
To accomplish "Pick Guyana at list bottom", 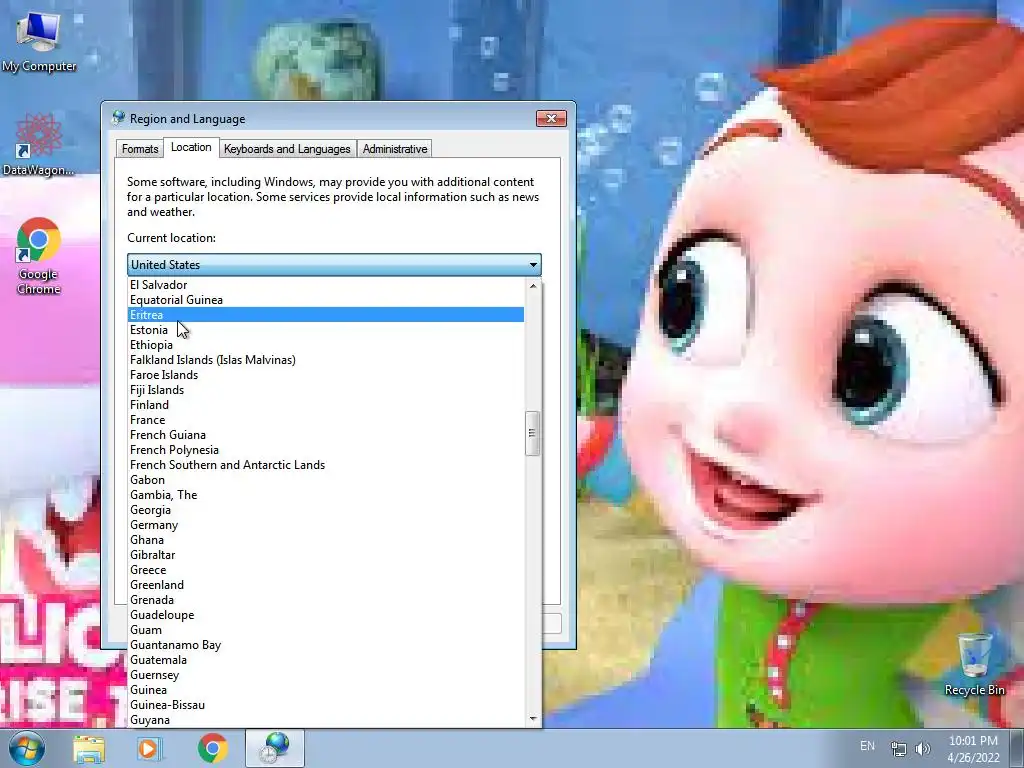I will [326, 720].
